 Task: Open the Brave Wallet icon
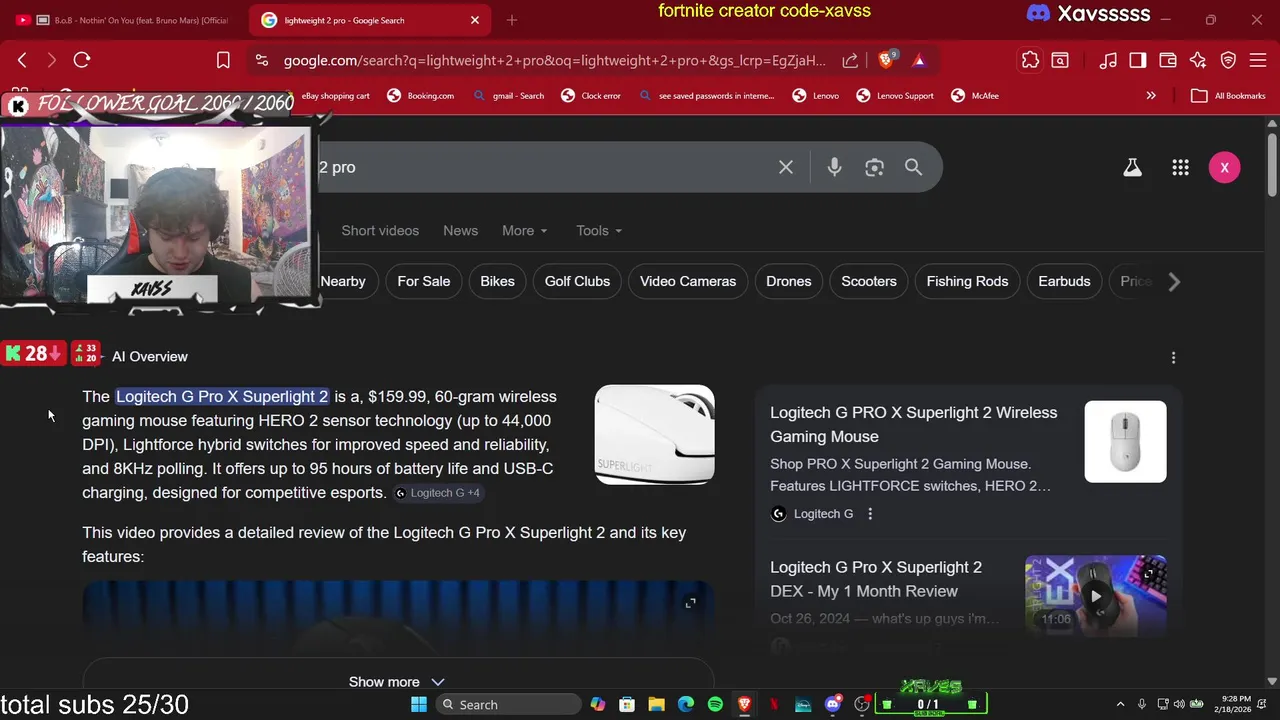coord(1167,60)
